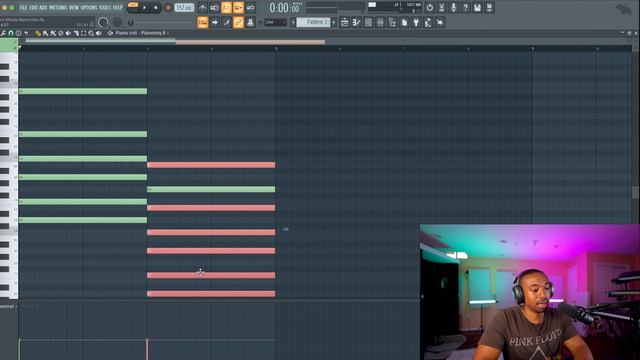Select the Paint brush tool
The image size is (640, 360).
[45, 33]
